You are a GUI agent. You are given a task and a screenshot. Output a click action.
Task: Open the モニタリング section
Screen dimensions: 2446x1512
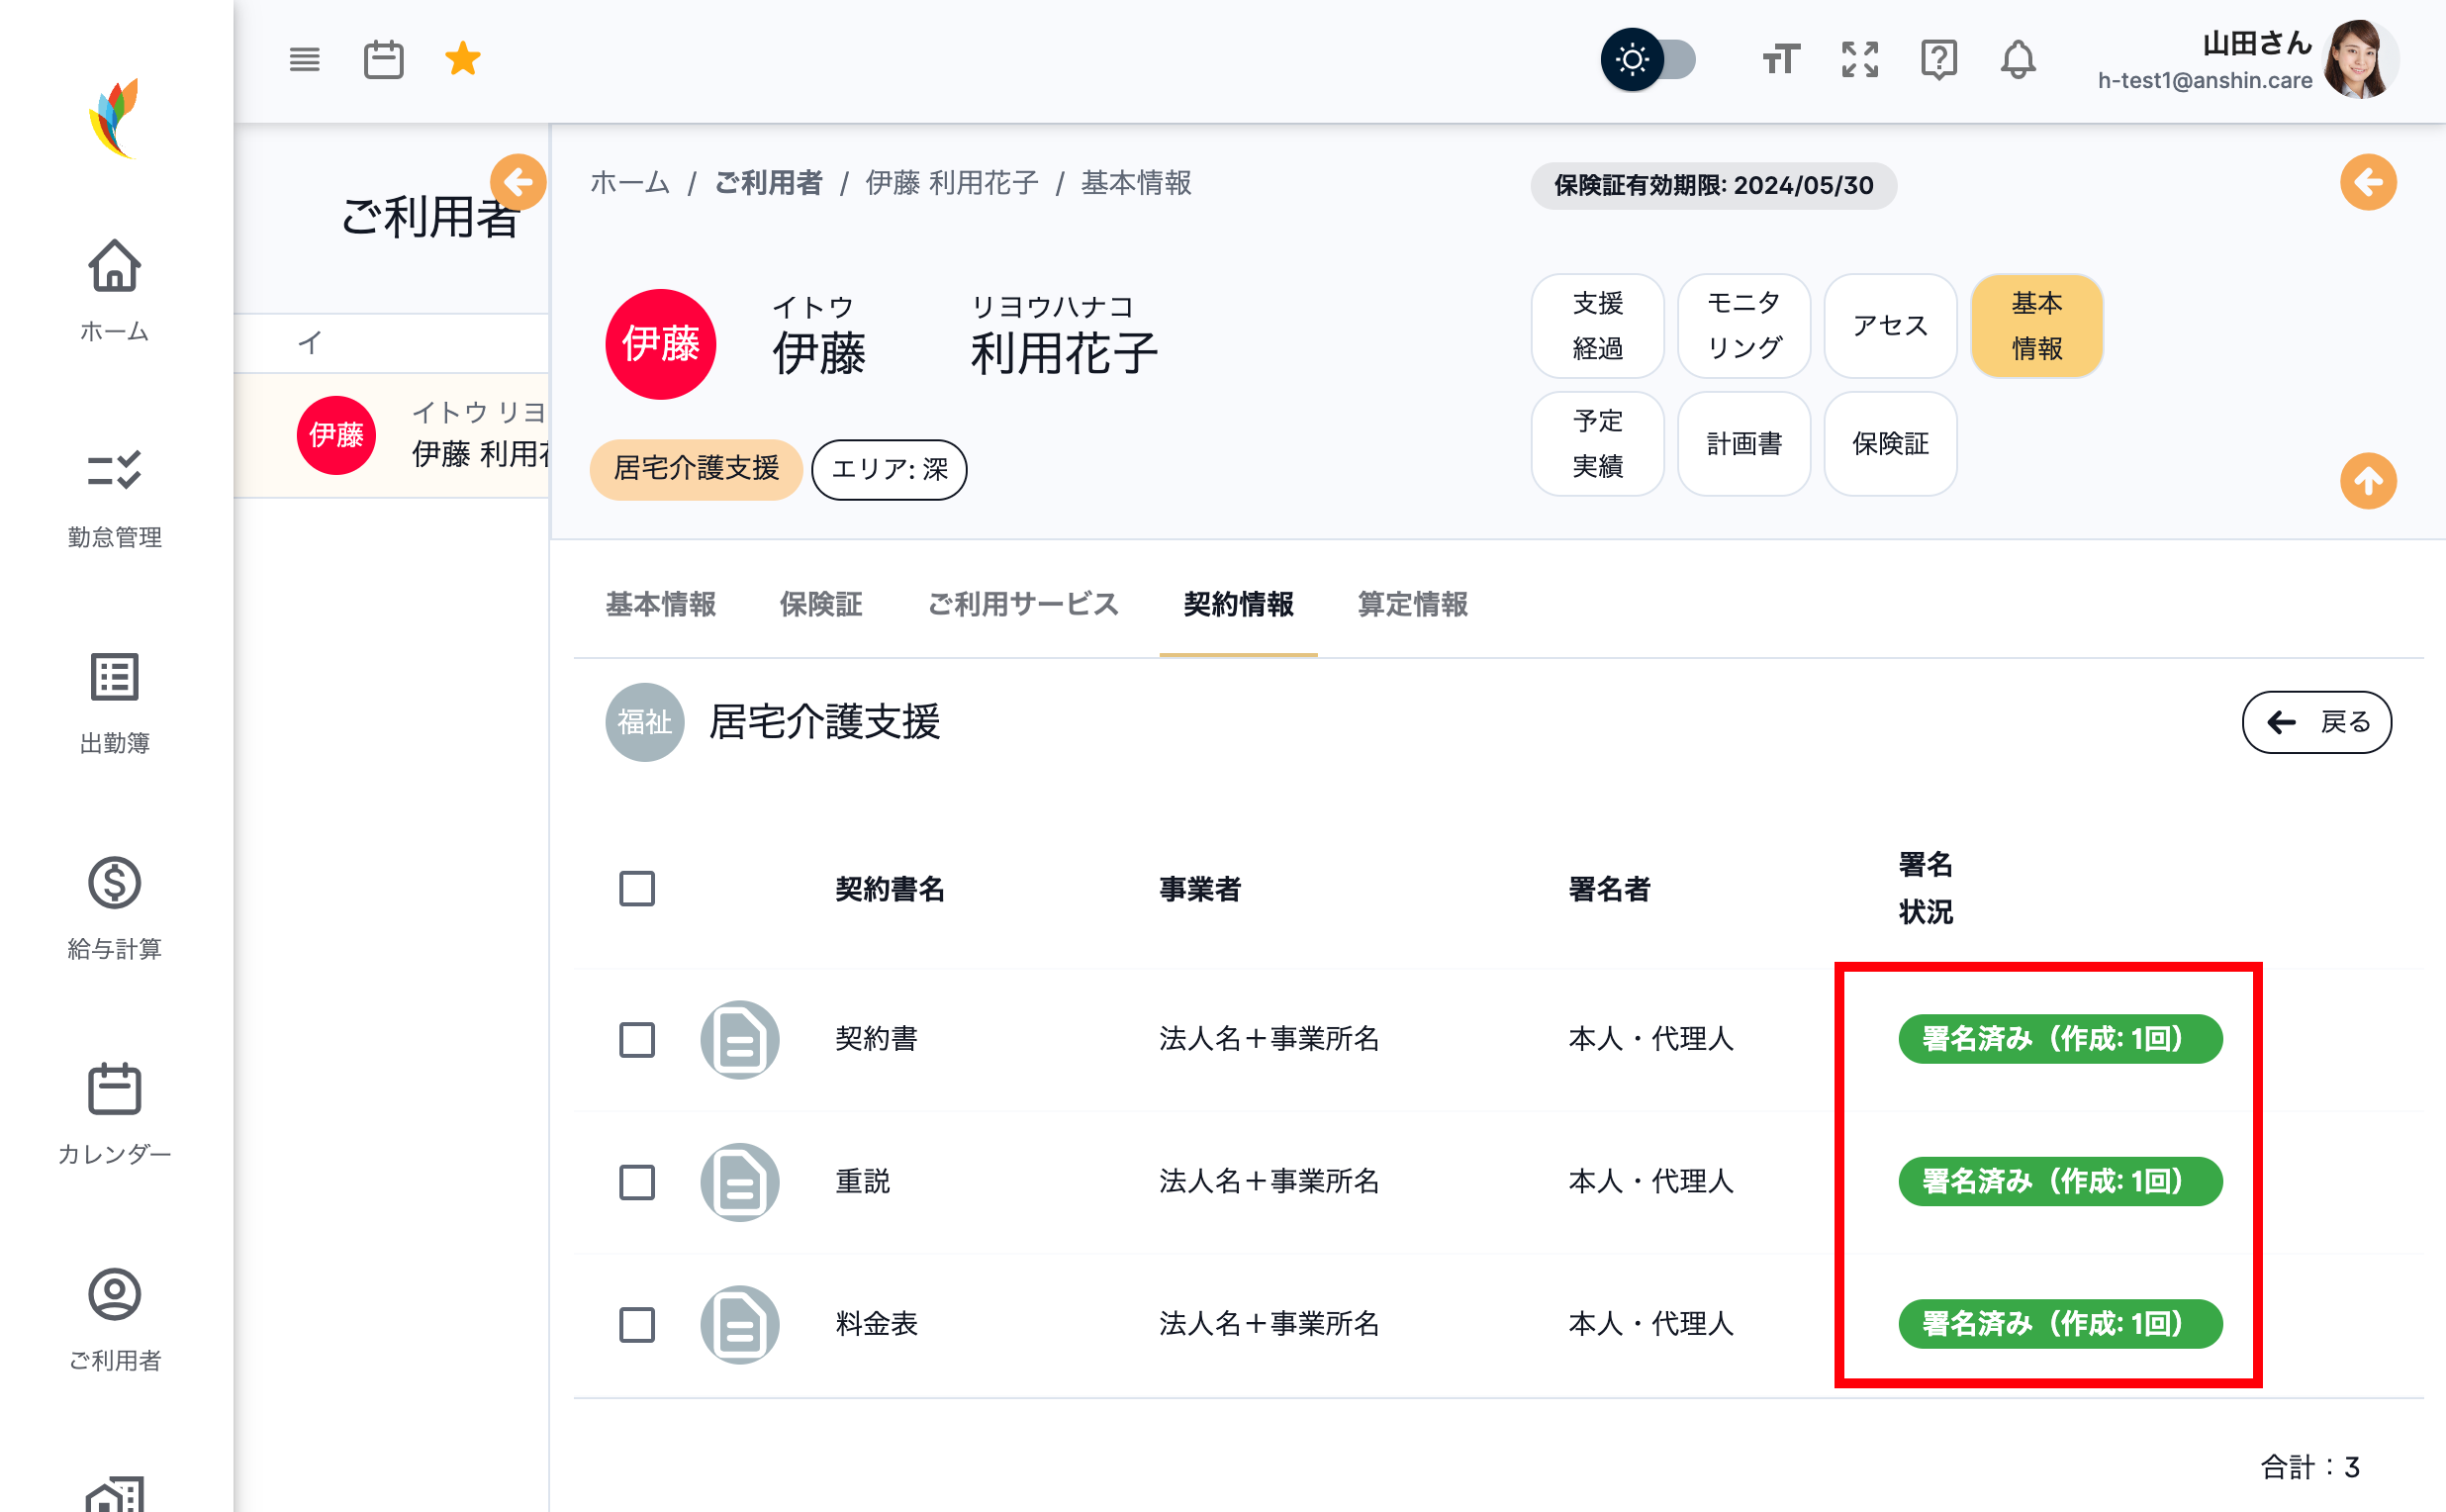[x=1743, y=326]
